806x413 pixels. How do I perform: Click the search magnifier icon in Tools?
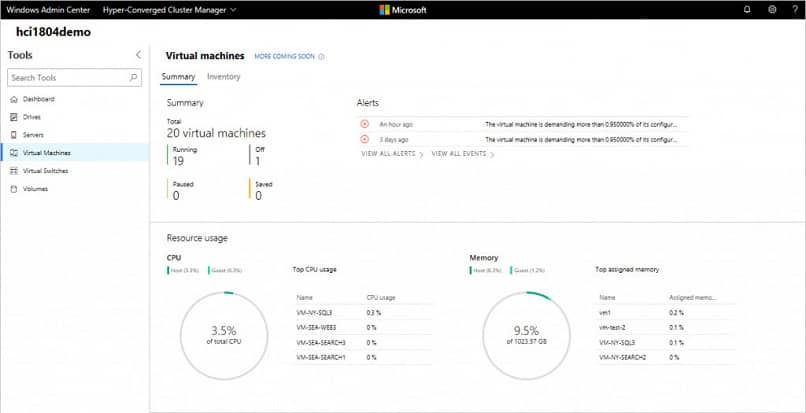point(134,77)
